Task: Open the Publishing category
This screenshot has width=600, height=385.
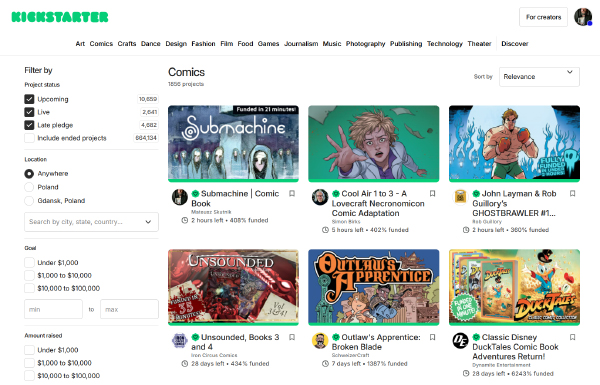Action: [x=406, y=44]
